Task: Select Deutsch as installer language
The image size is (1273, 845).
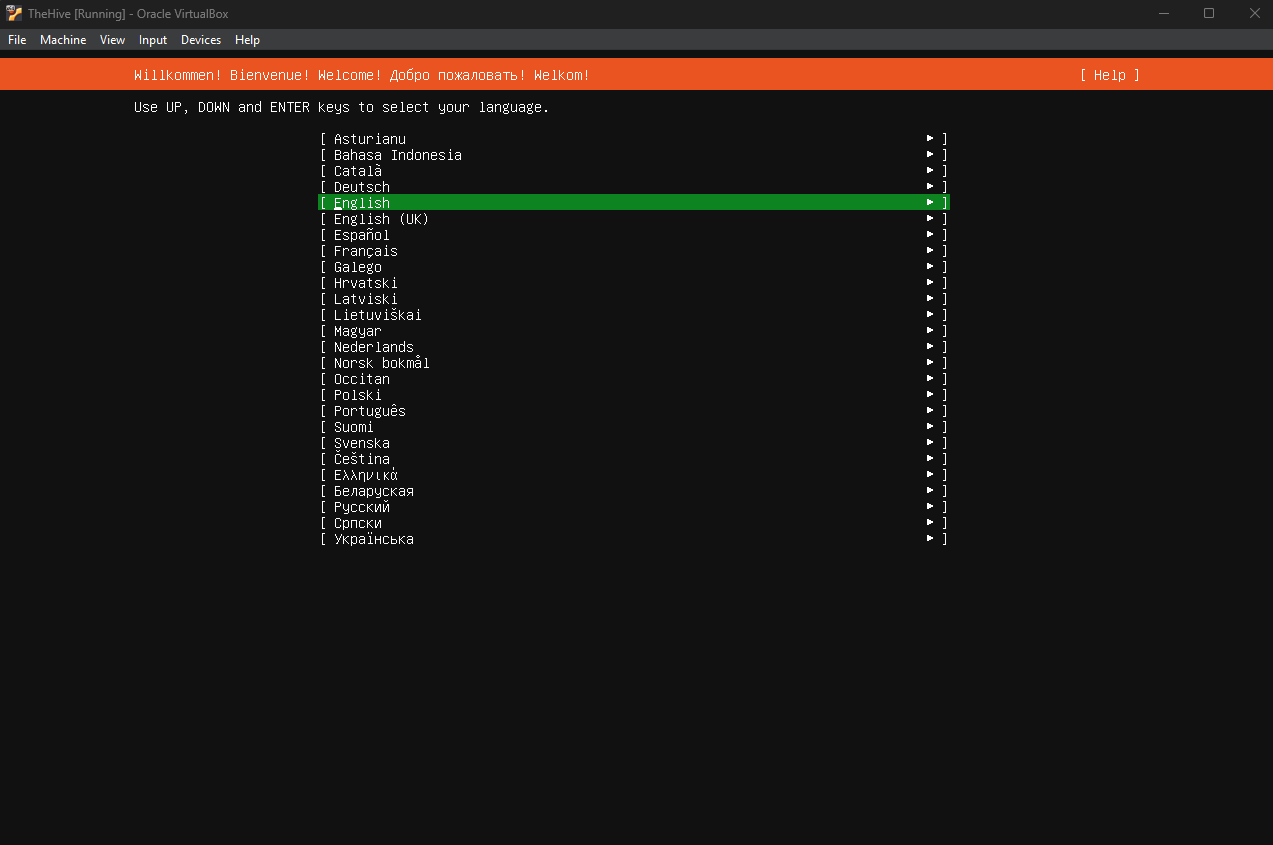Action: [362, 187]
